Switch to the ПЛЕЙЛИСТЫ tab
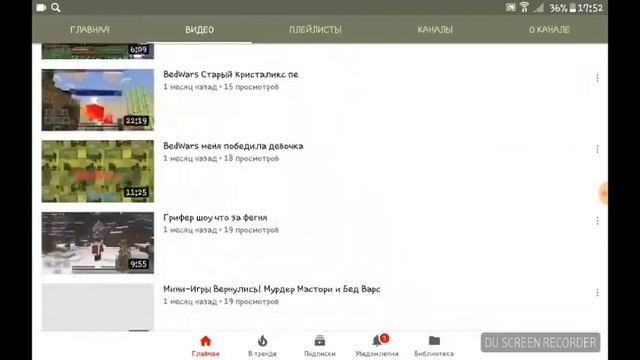 (x=316, y=29)
